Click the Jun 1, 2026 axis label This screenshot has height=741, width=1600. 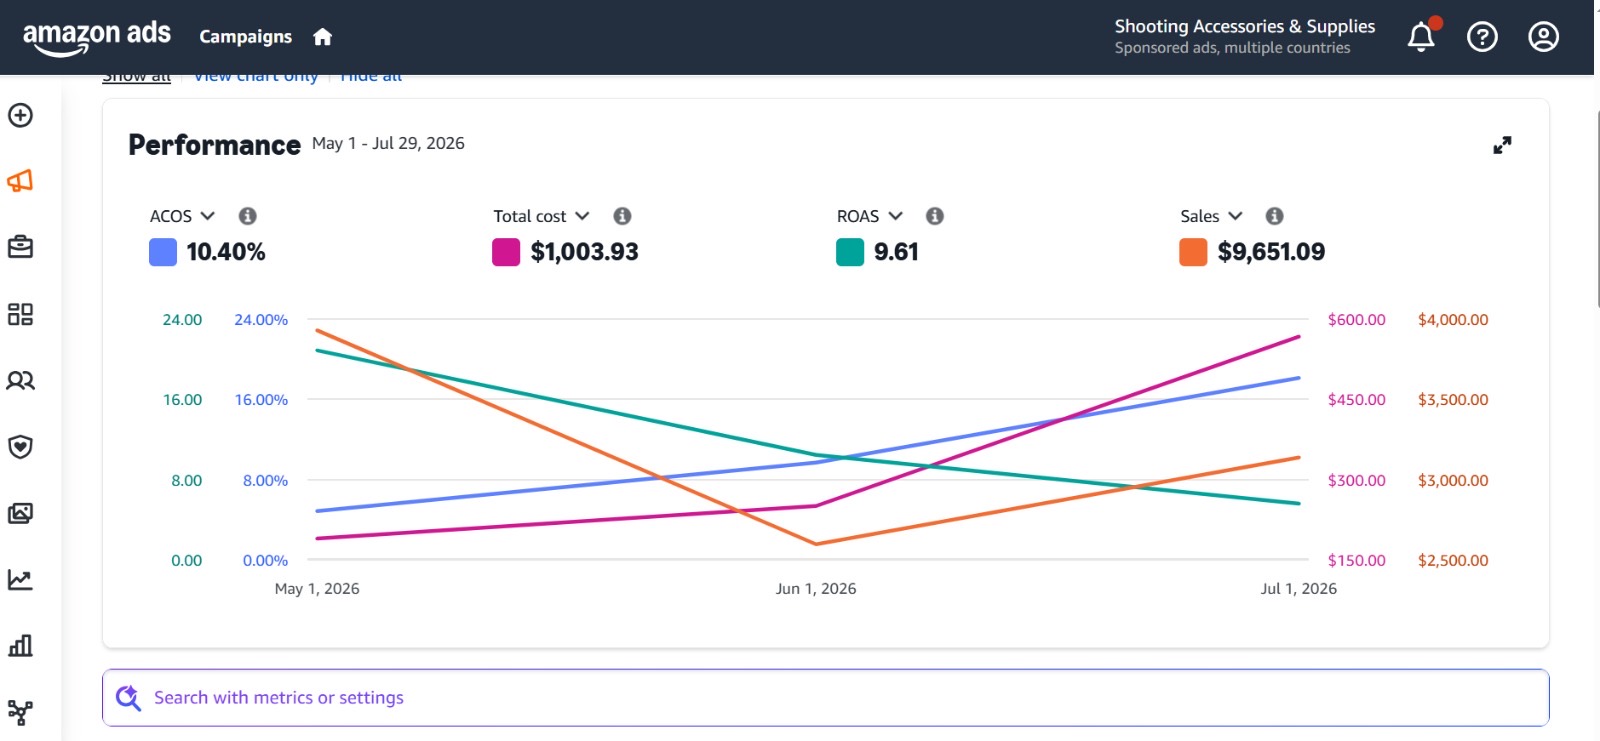(816, 588)
